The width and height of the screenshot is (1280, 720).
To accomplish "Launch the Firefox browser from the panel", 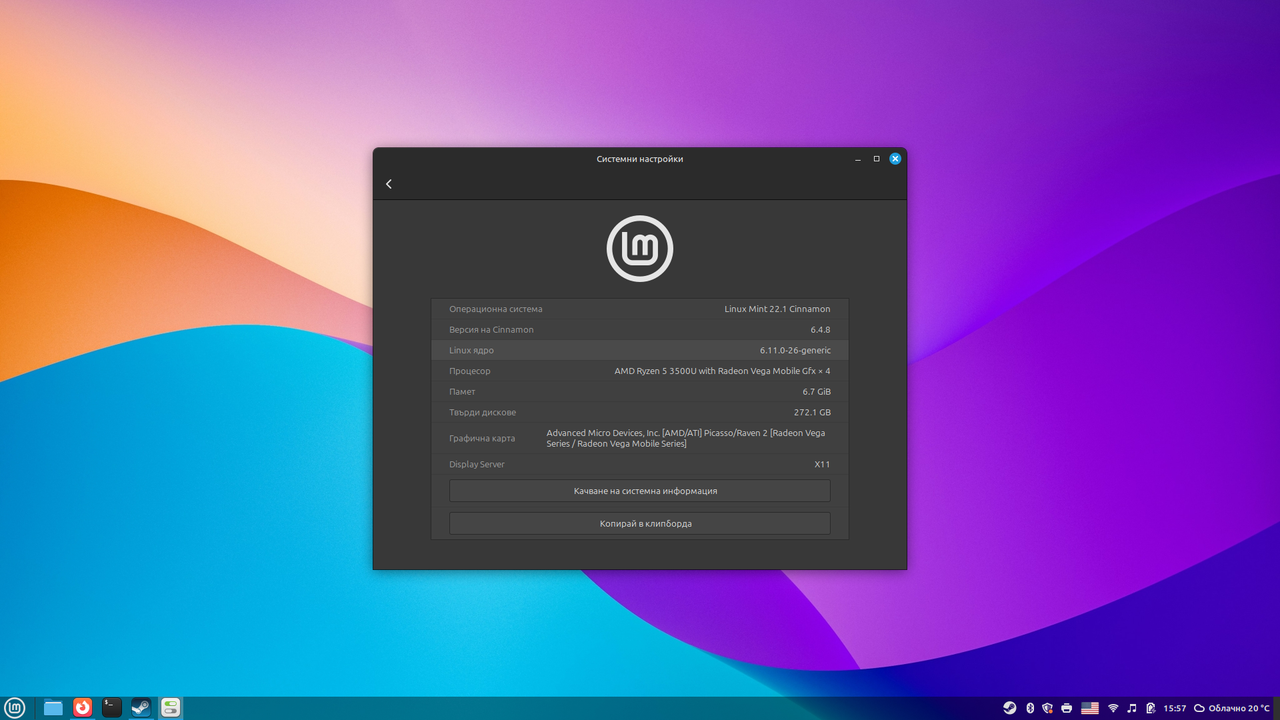I will point(82,708).
